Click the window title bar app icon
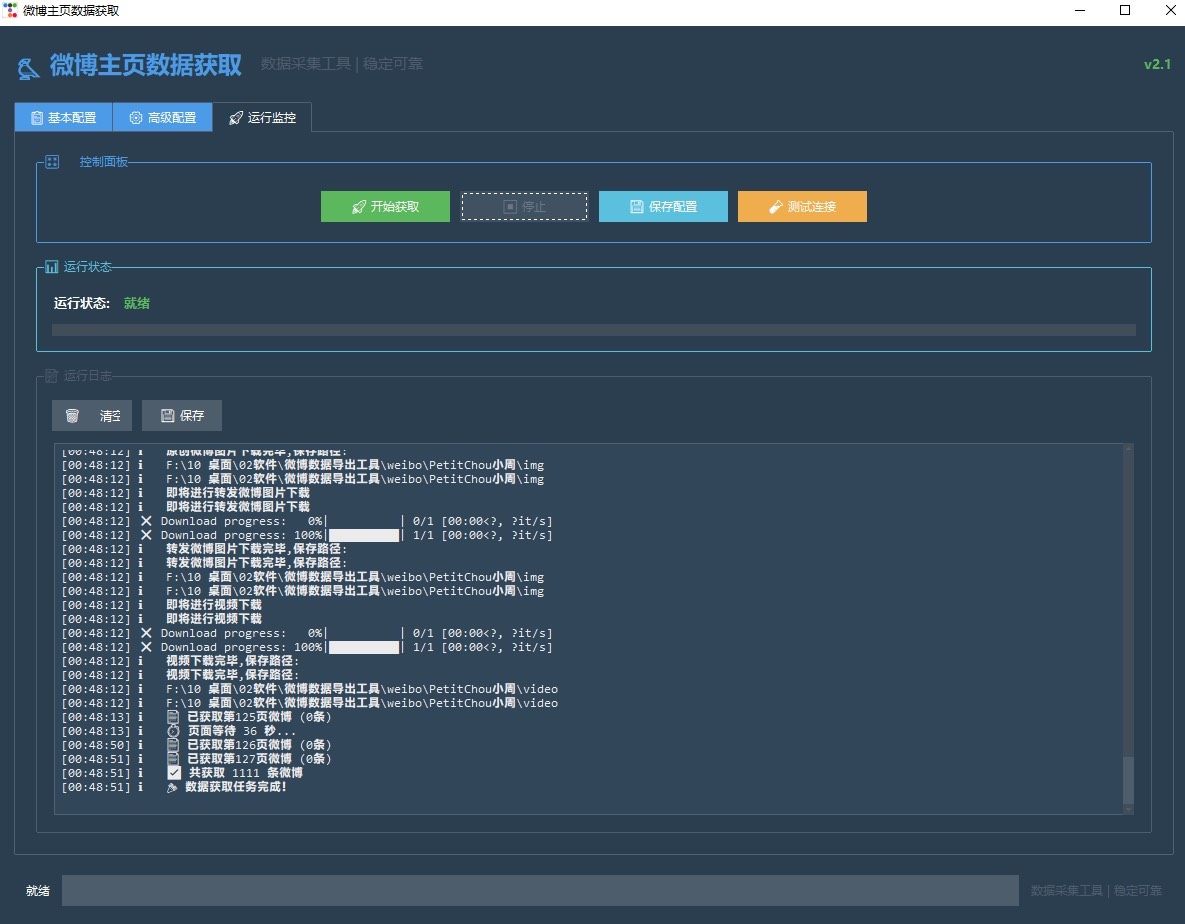This screenshot has height=924, width=1185. [11, 11]
